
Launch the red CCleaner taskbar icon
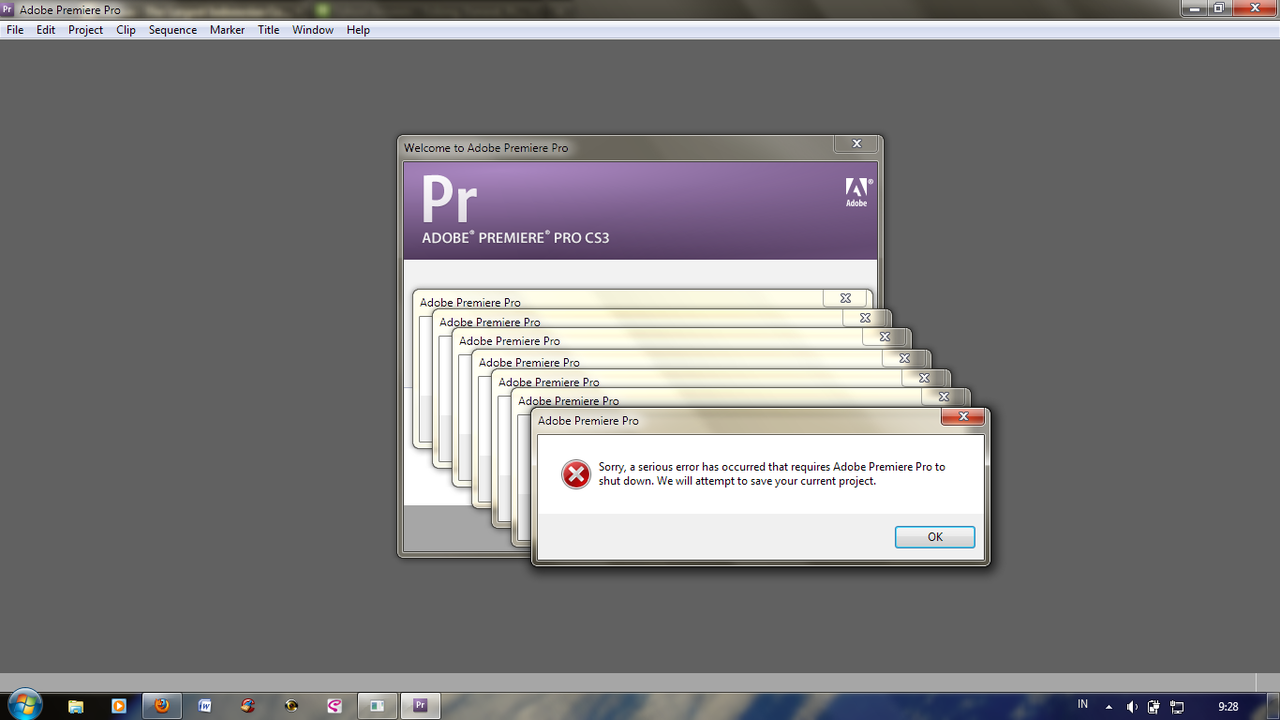(x=248, y=706)
